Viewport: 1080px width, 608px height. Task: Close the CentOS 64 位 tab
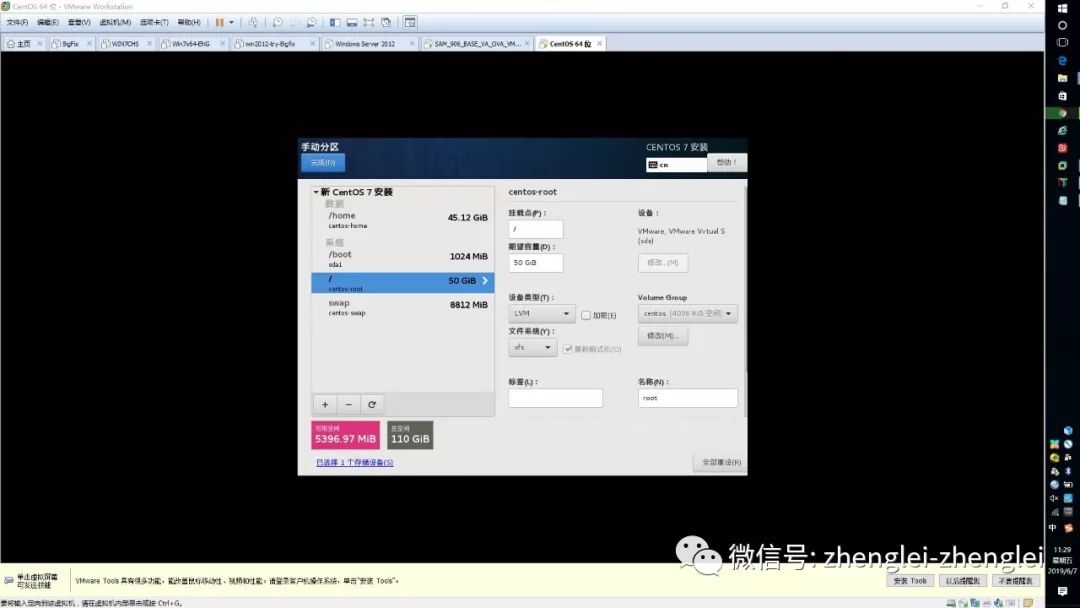click(600, 43)
